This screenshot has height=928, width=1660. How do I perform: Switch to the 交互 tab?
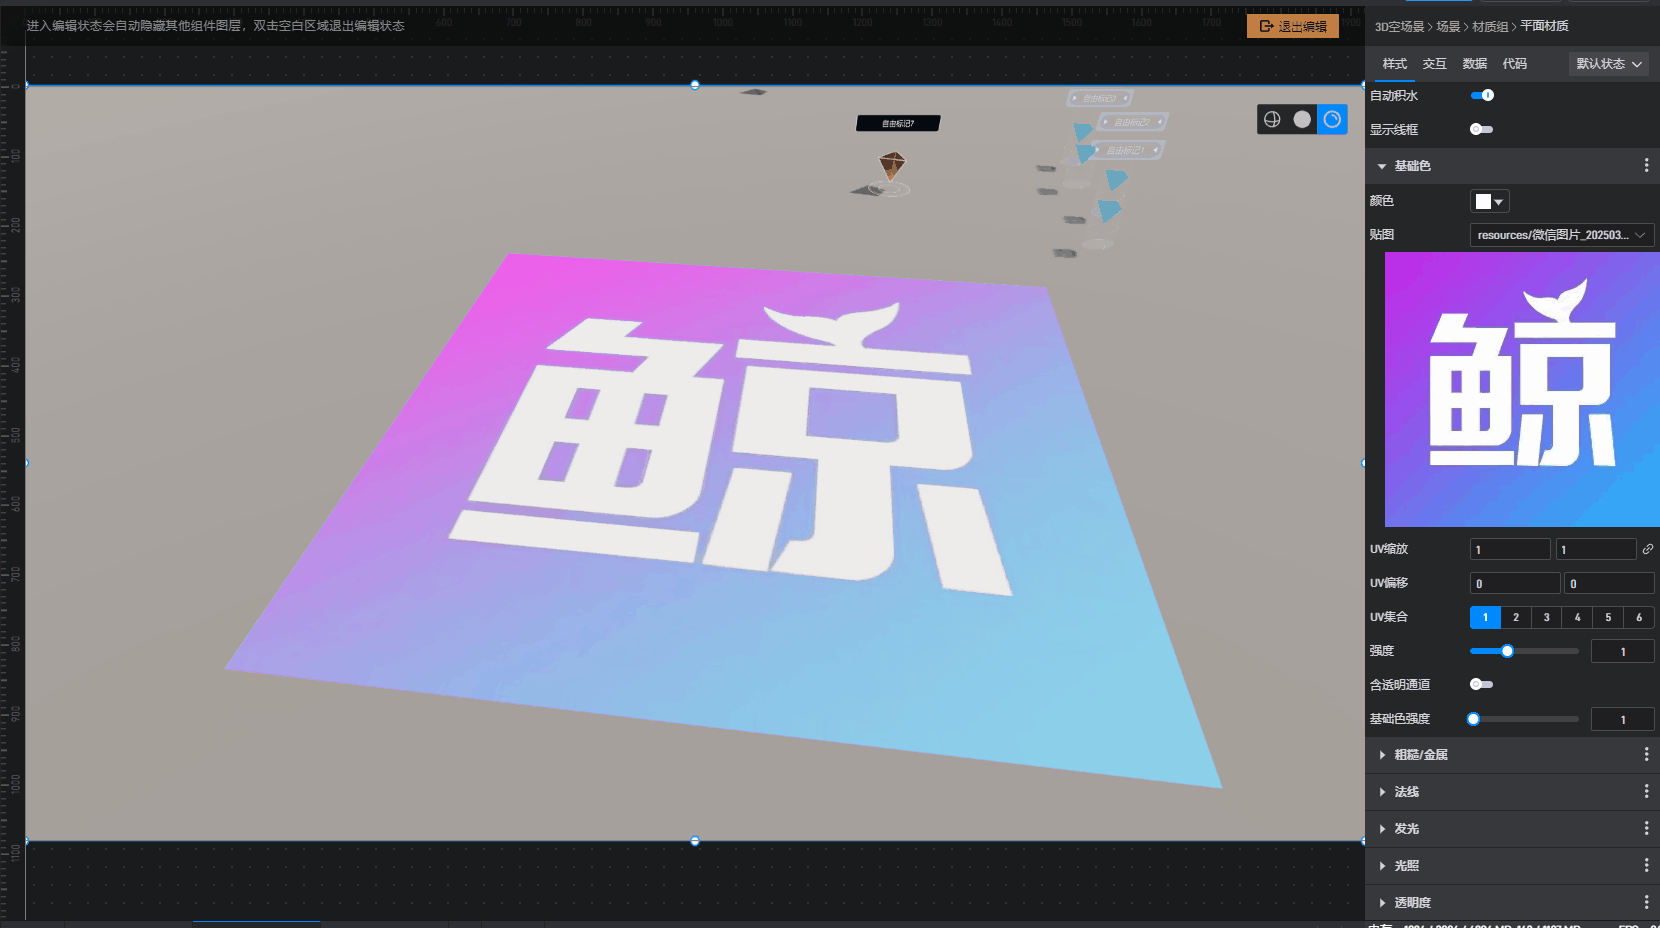pos(1434,64)
